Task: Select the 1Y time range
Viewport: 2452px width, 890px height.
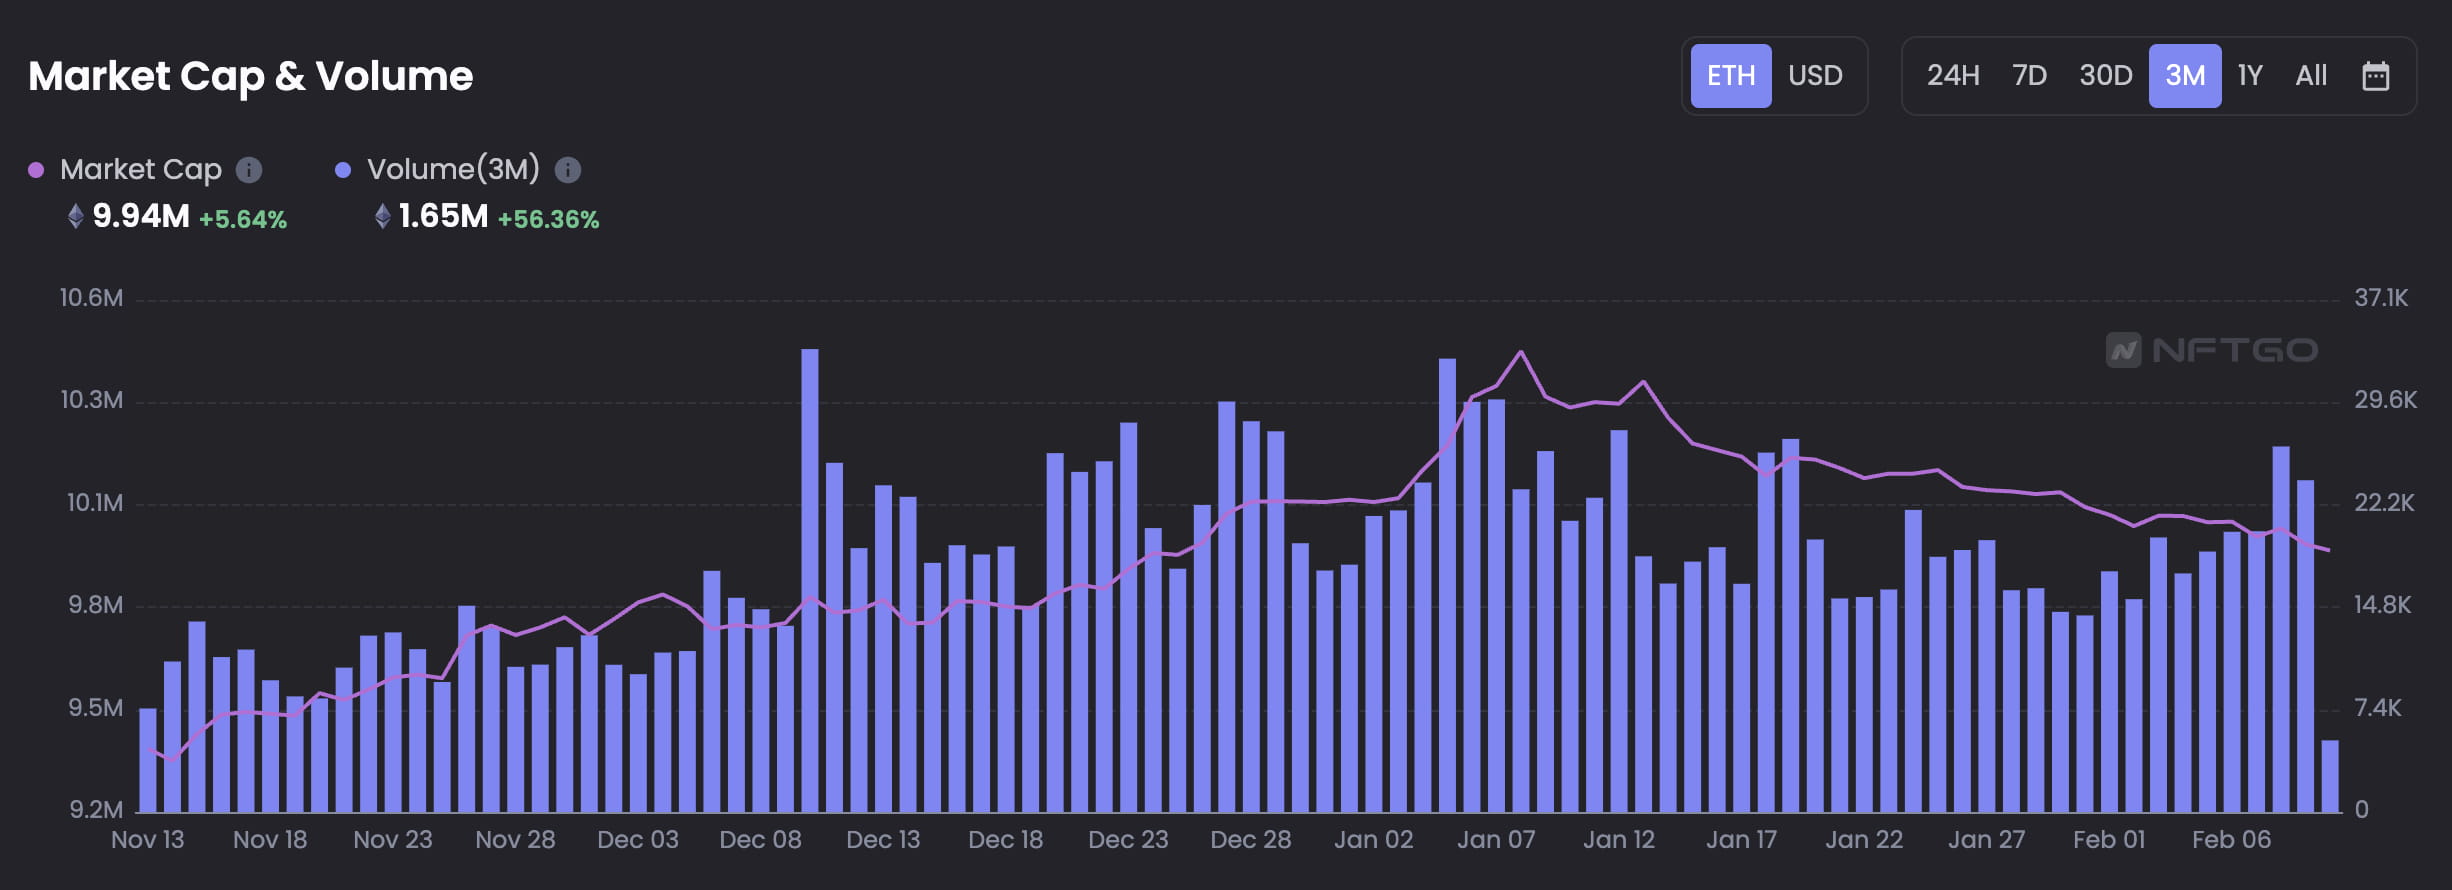Action: click(2250, 76)
